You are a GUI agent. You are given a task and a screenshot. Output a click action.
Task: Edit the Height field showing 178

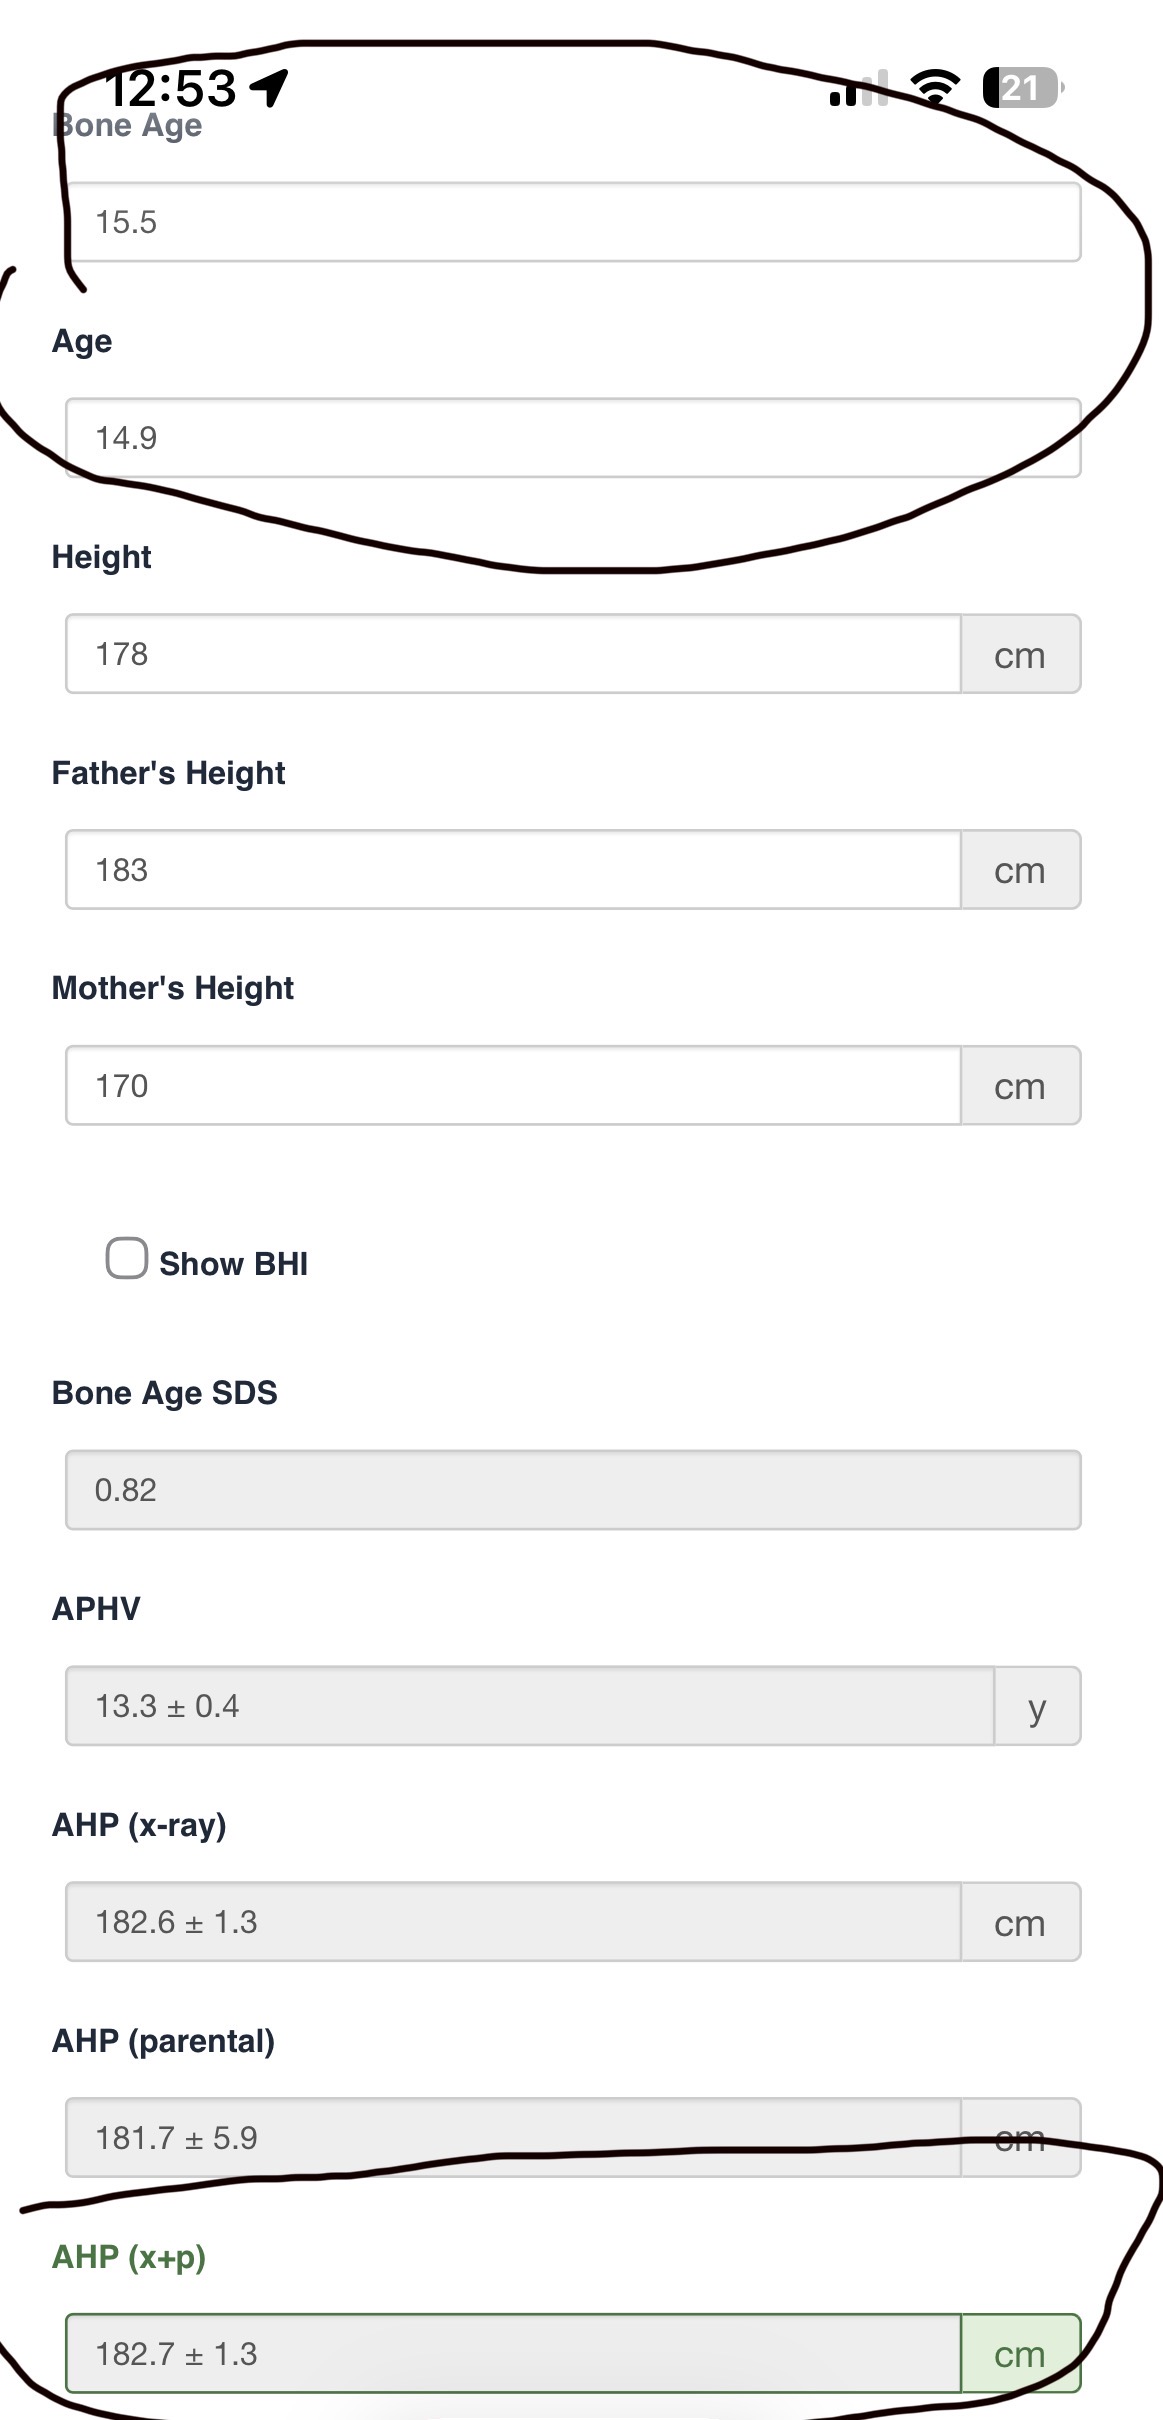click(514, 654)
